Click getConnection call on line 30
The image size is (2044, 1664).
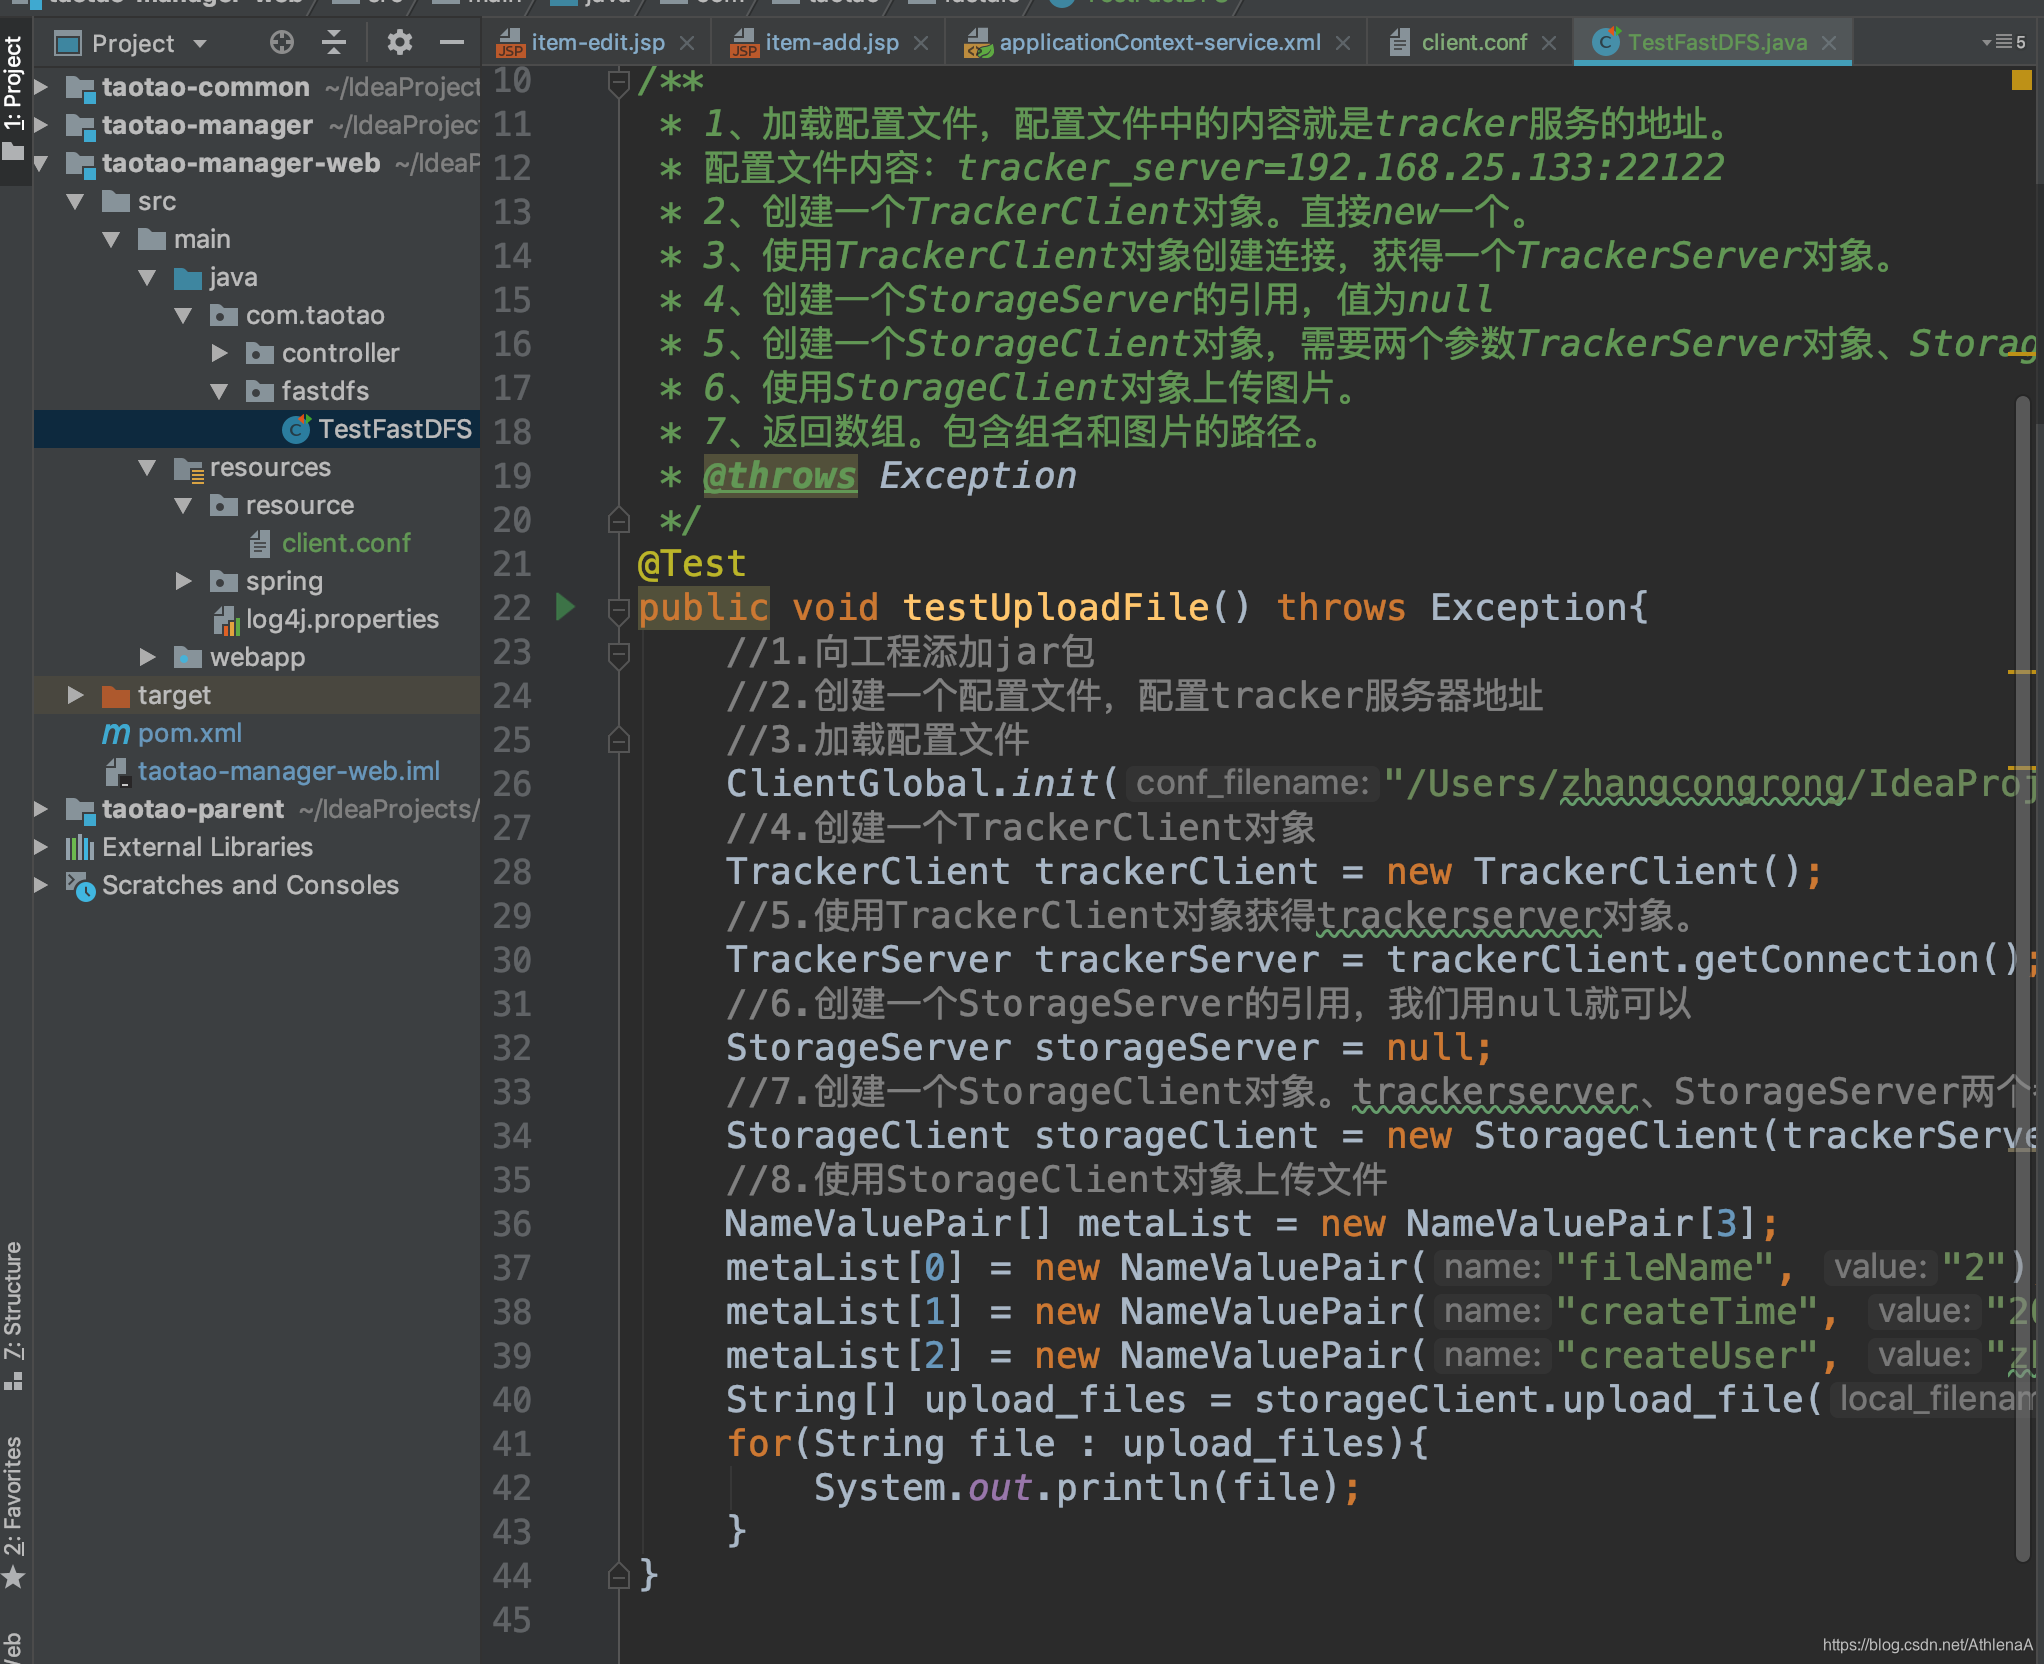tap(1835, 959)
